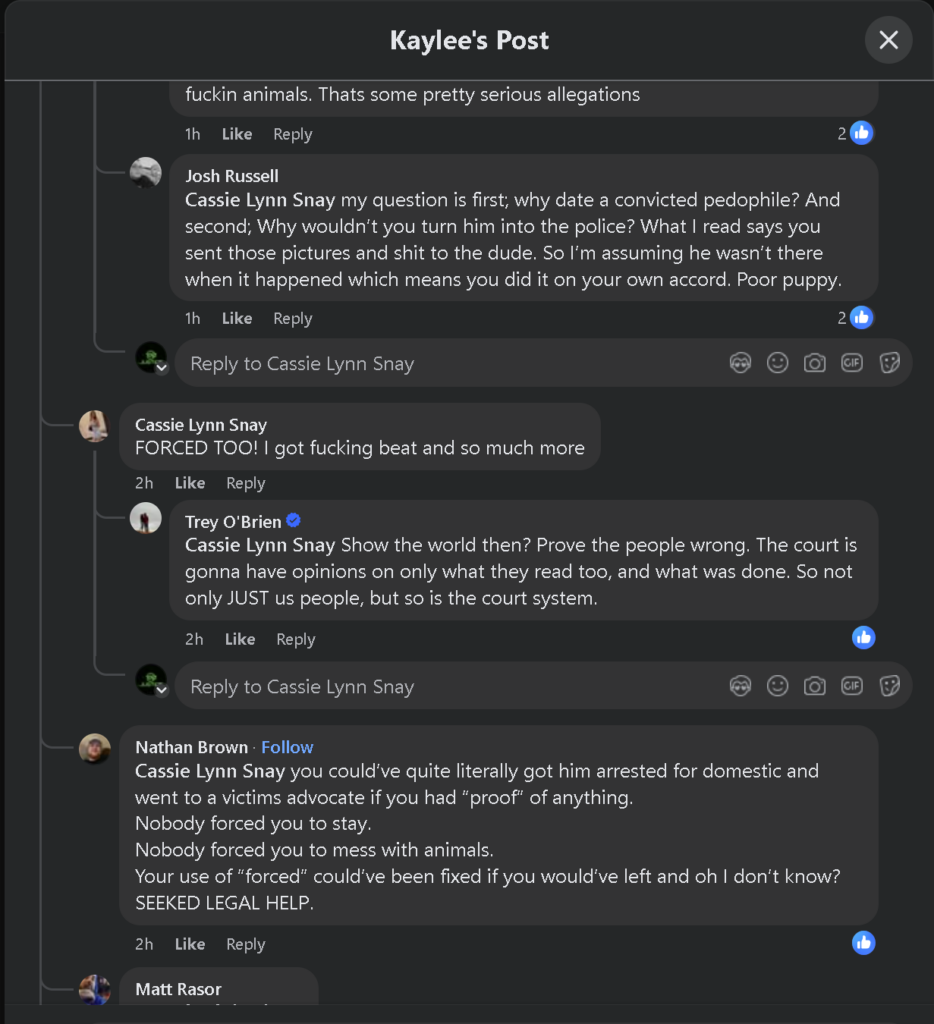Like Josh Russell's comment

click(x=237, y=318)
